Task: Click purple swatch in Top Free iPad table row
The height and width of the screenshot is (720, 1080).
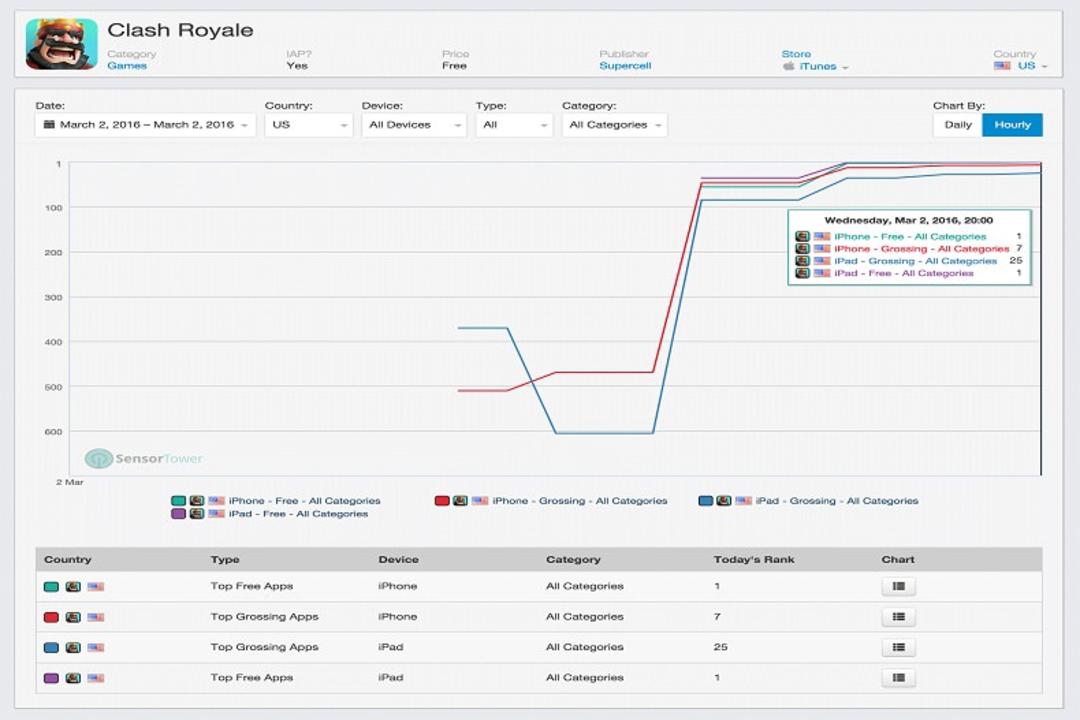Action: click(x=51, y=678)
